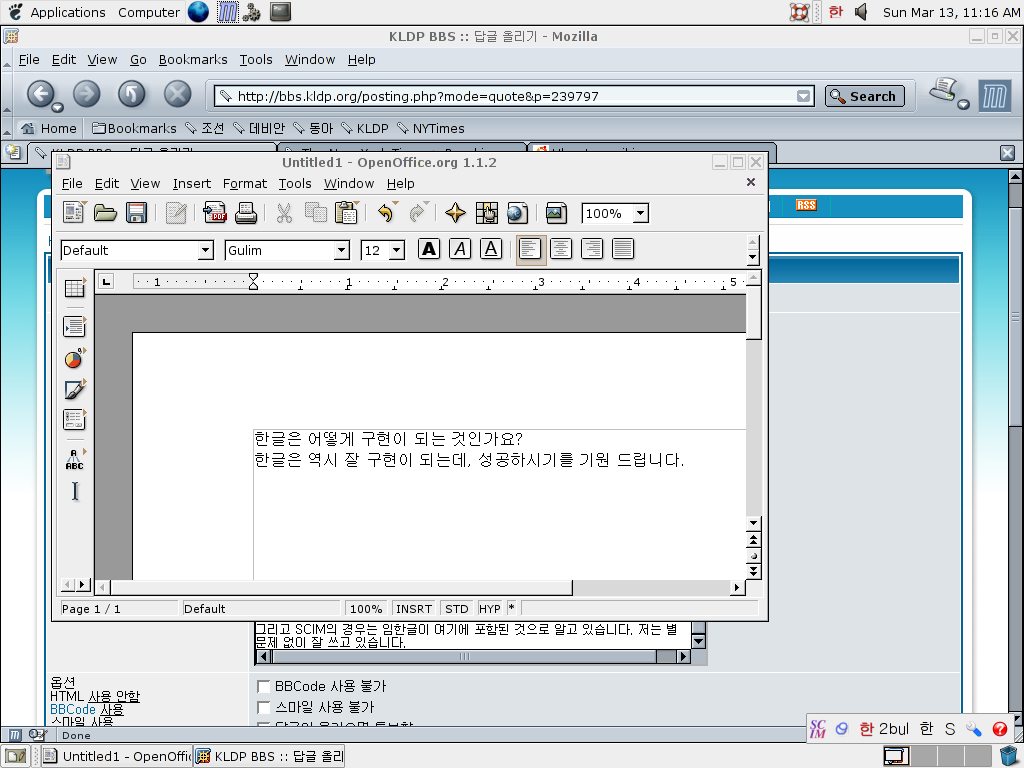The height and width of the screenshot is (768, 1024).
Task: Click the Mozilla Search button
Action: [x=865, y=96]
